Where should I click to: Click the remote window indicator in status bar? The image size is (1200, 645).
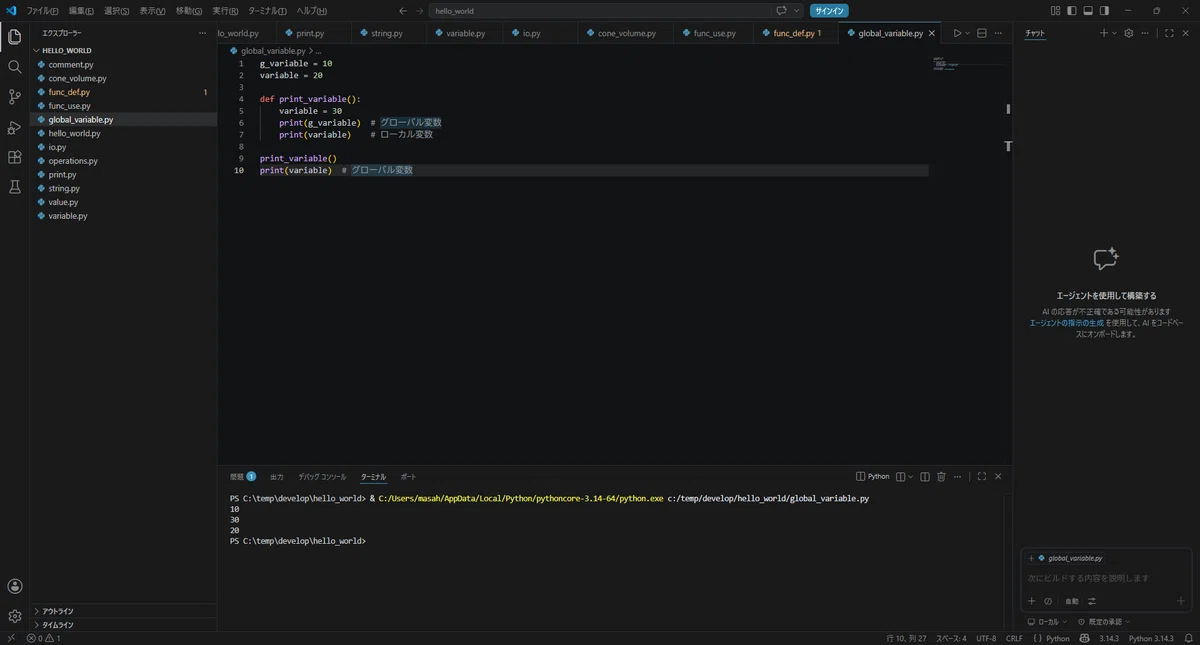(10, 638)
